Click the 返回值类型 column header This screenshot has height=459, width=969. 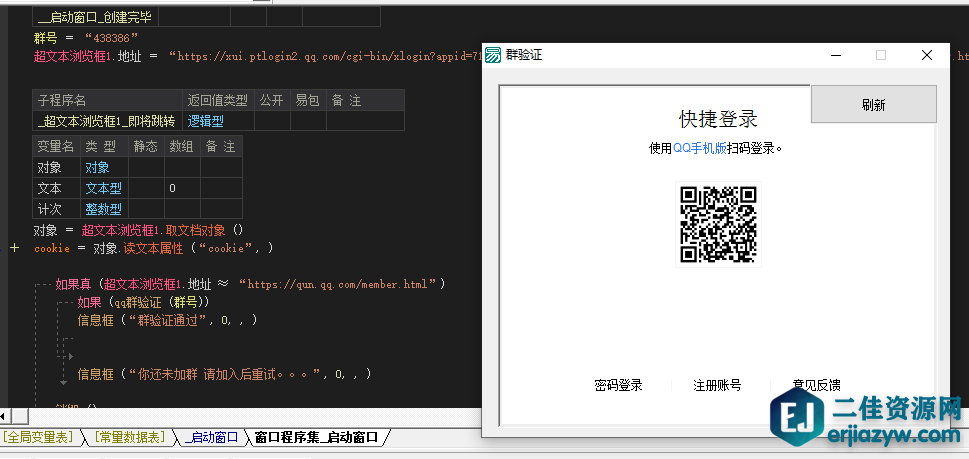point(219,100)
